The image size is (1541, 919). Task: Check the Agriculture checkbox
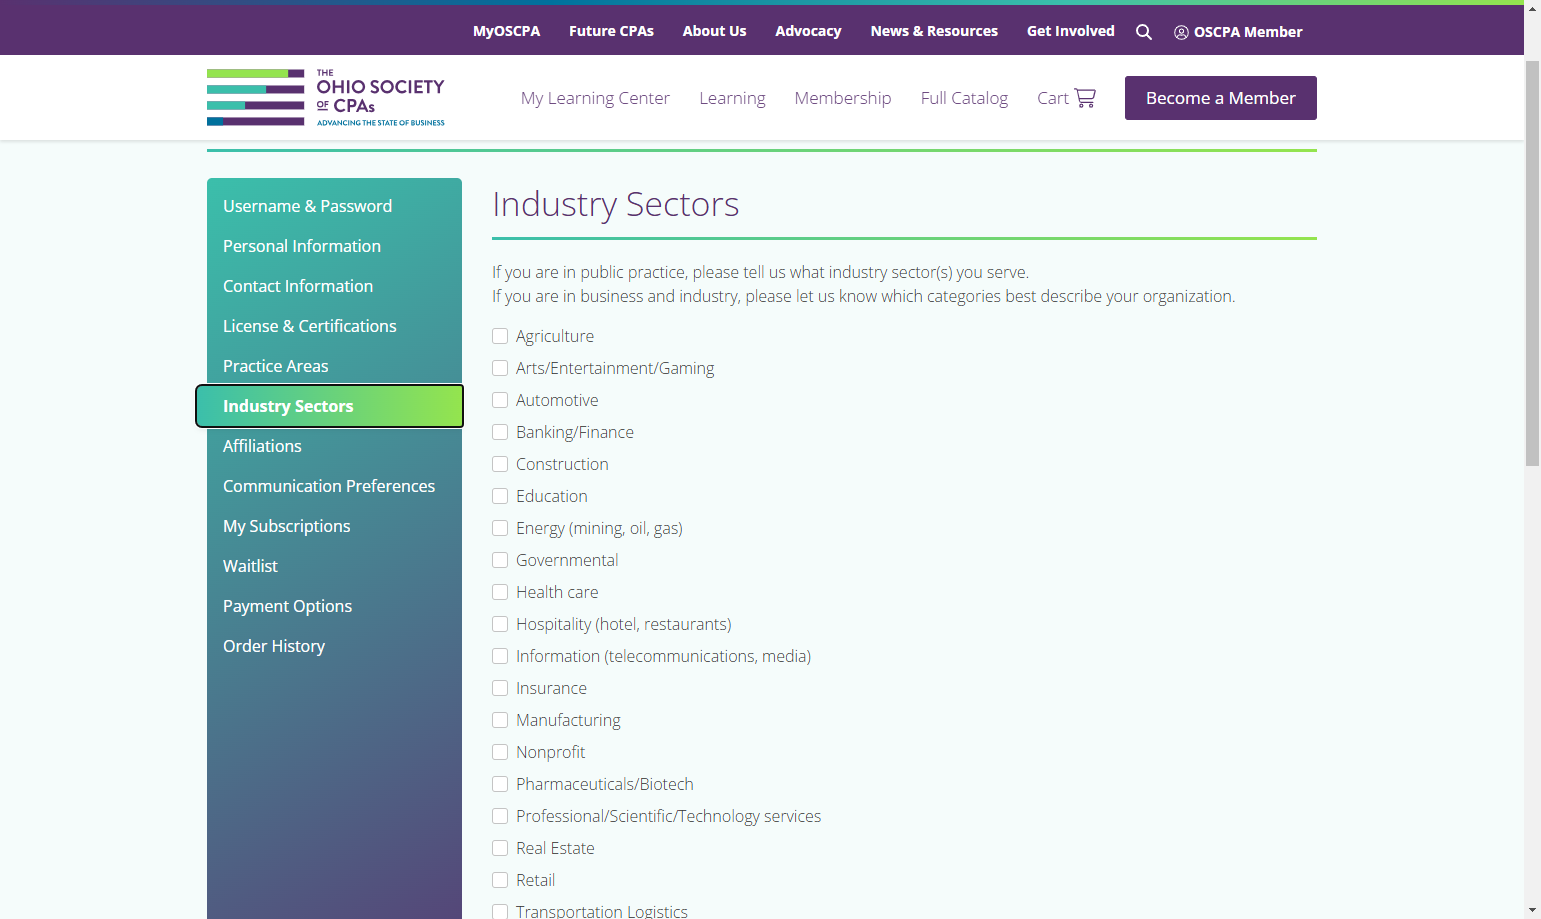pyautogui.click(x=500, y=336)
